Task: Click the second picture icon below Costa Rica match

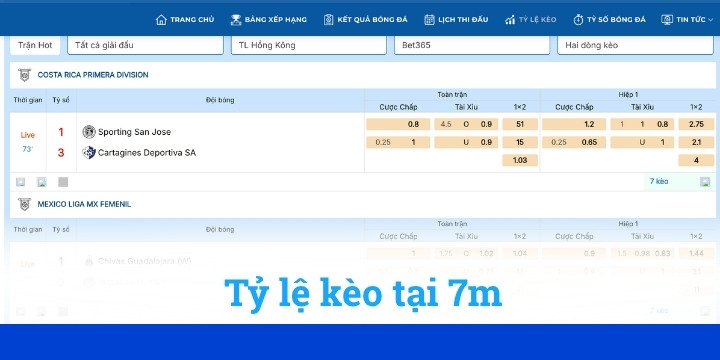Action: 42,182
